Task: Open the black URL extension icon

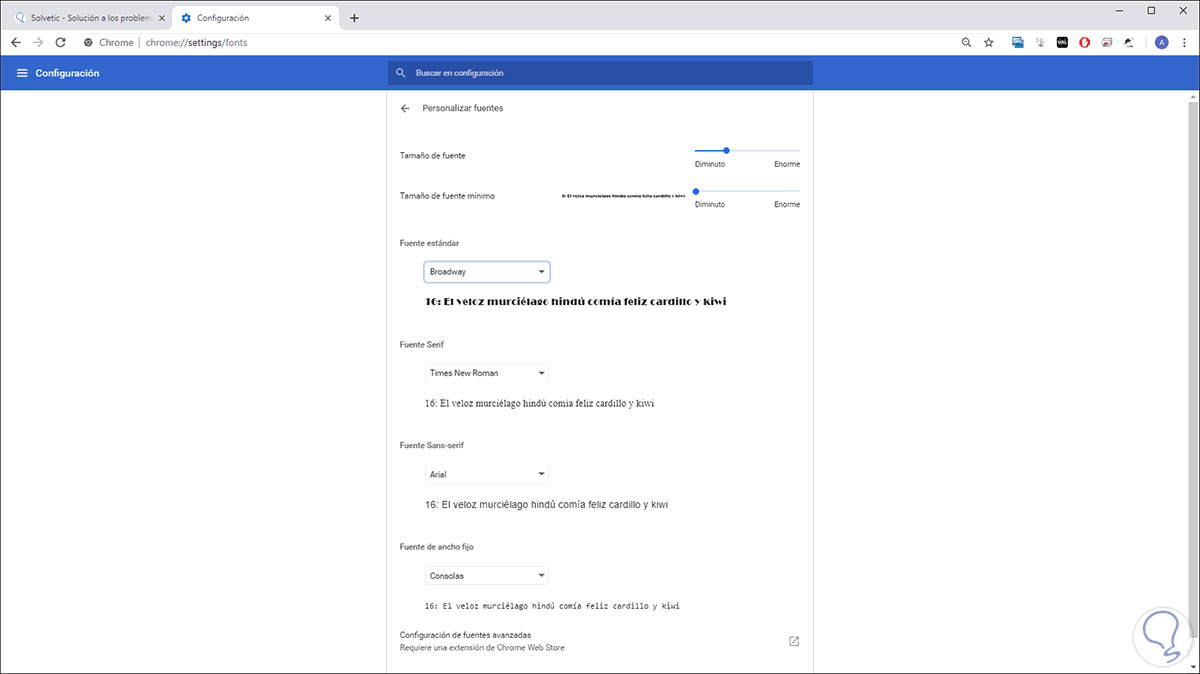Action: (1062, 43)
